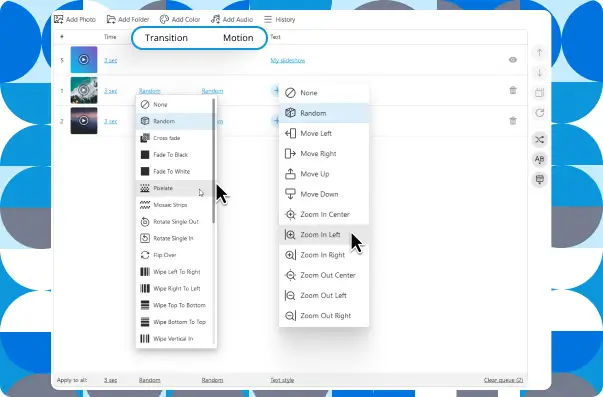The height and width of the screenshot is (397, 603).
Task: Select Zoom In Right motion
Action: click(x=324, y=255)
